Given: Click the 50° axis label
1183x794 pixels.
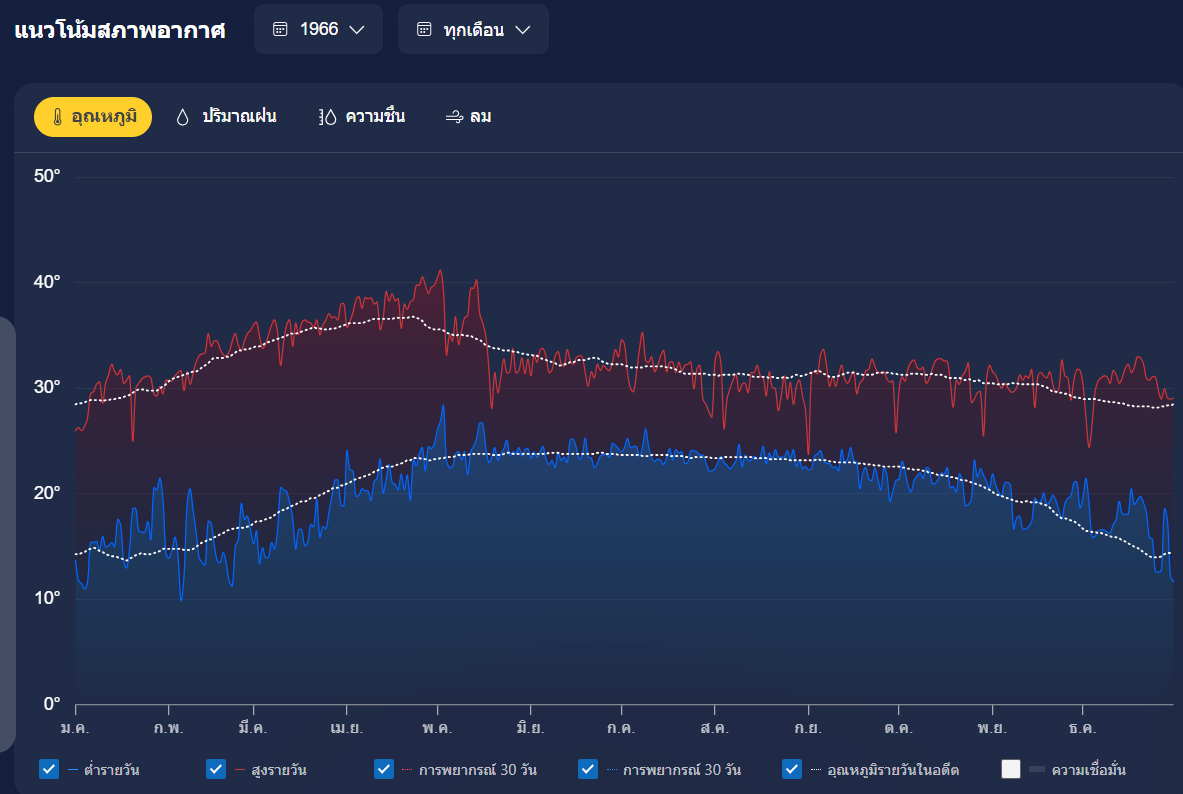Looking at the screenshot, I should click(47, 176).
